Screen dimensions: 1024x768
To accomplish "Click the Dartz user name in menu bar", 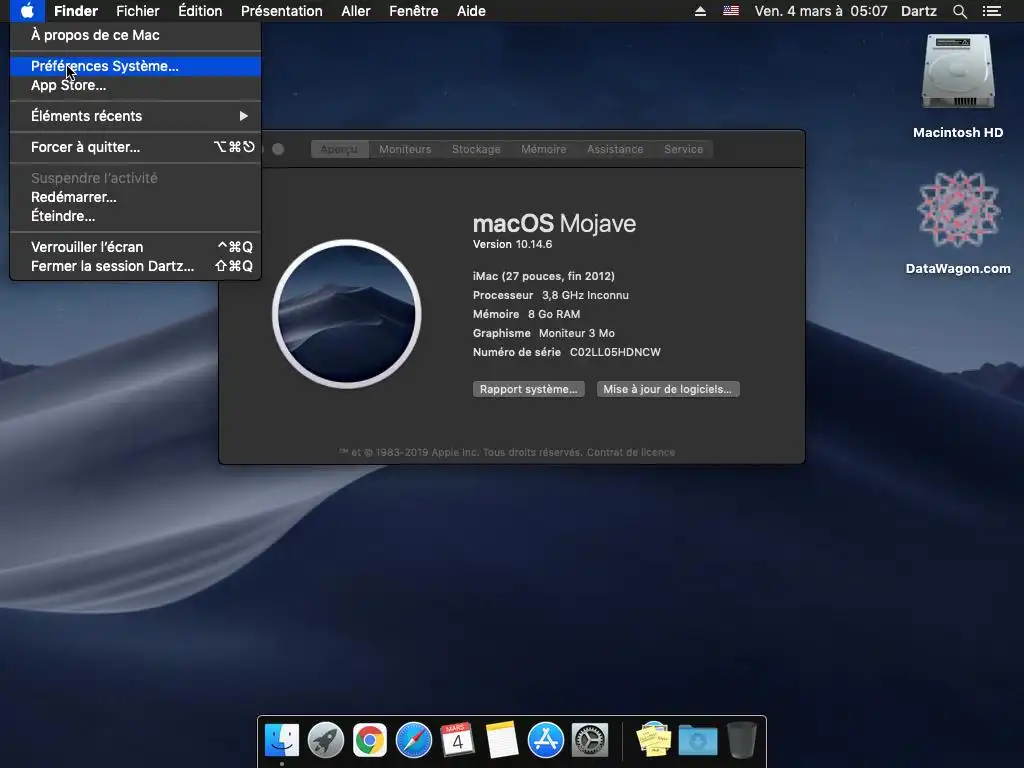I will (918, 11).
